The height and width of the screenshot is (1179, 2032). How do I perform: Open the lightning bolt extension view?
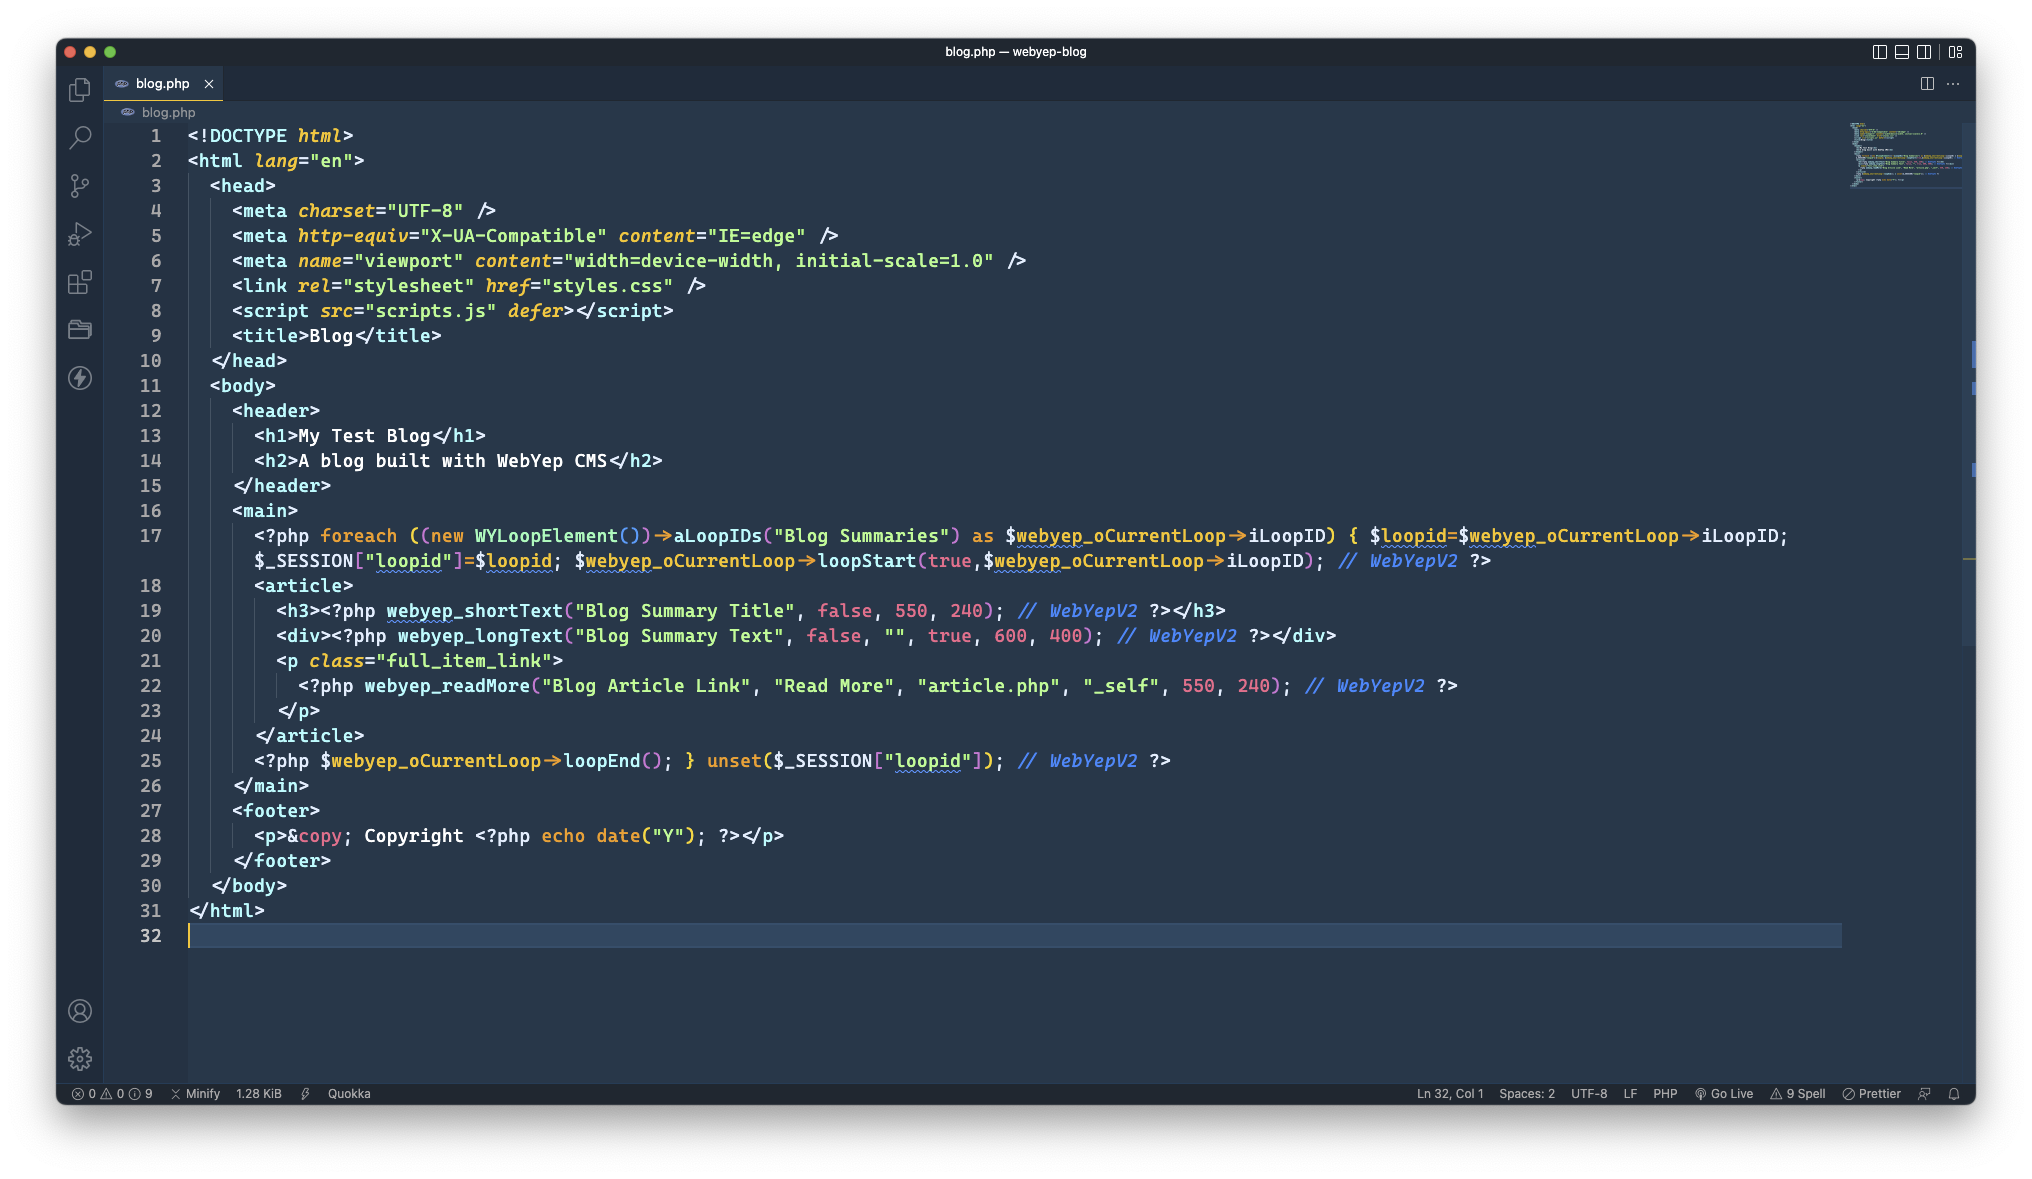click(x=80, y=378)
